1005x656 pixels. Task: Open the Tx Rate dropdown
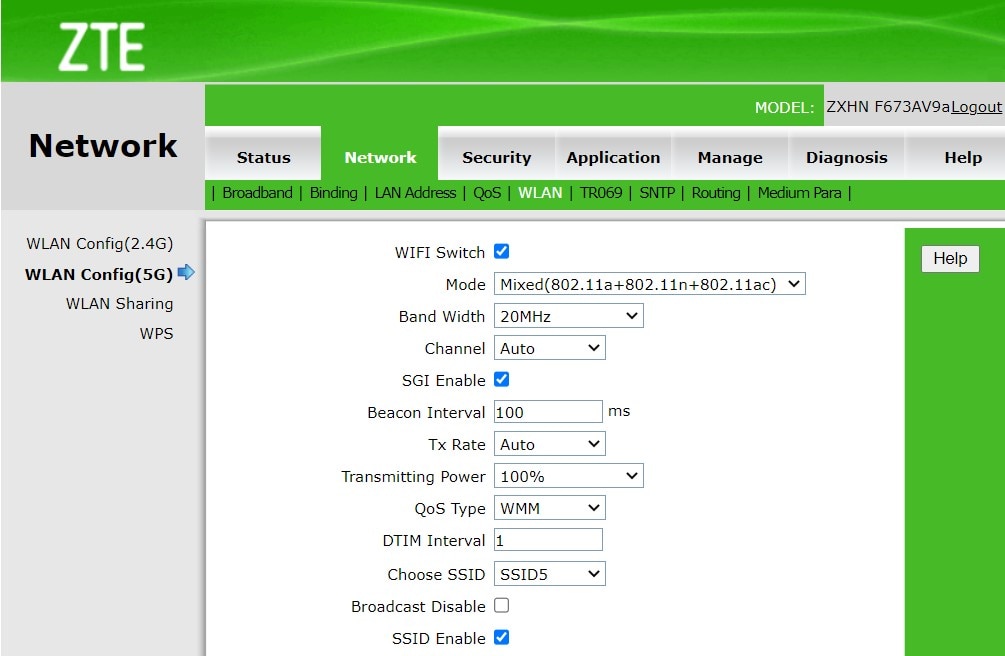tap(549, 444)
